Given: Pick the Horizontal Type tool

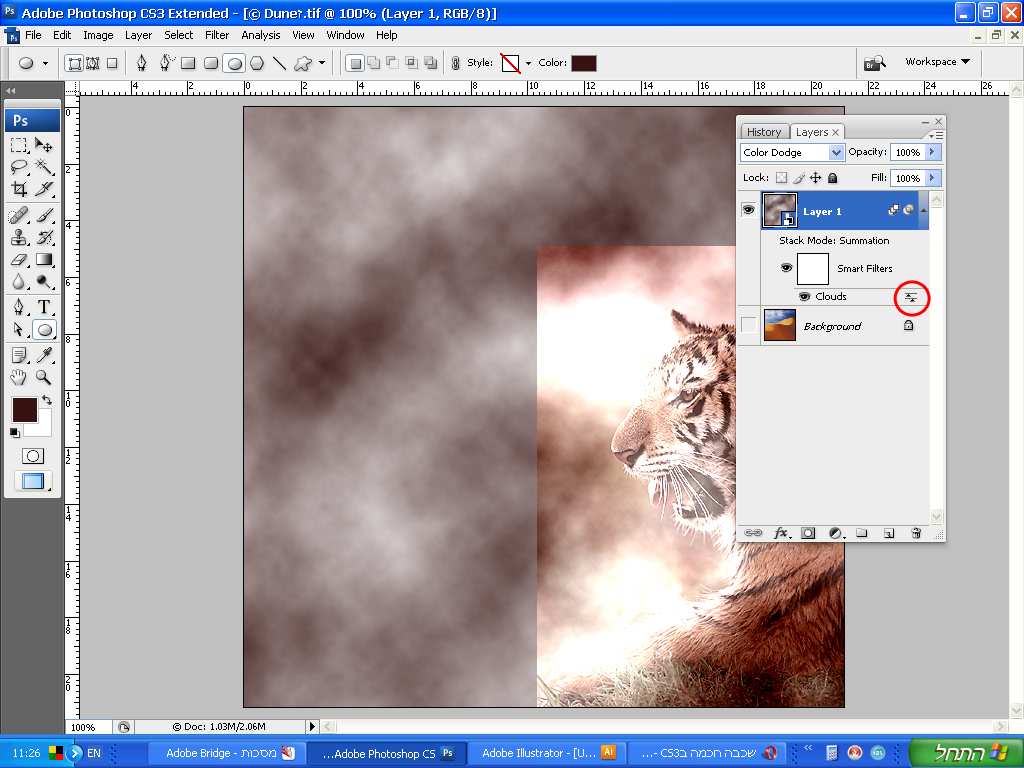Looking at the screenshot, I should [x=44, y=306].
